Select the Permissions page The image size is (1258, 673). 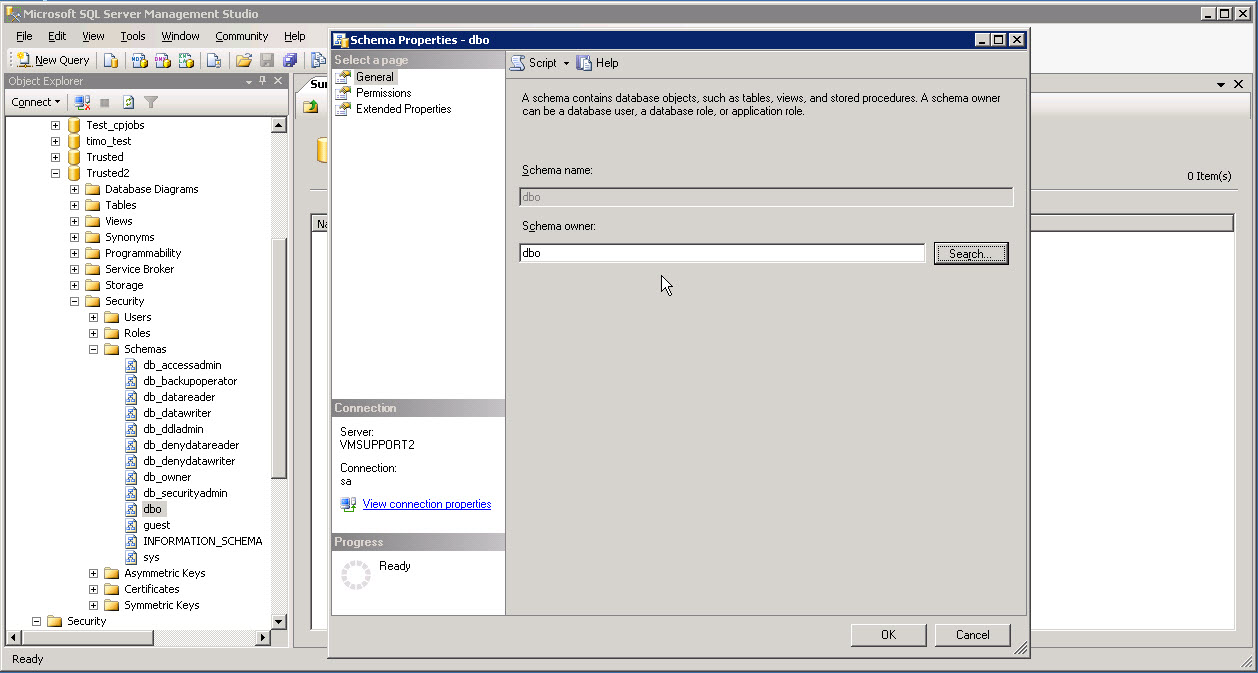click(383, 93)
